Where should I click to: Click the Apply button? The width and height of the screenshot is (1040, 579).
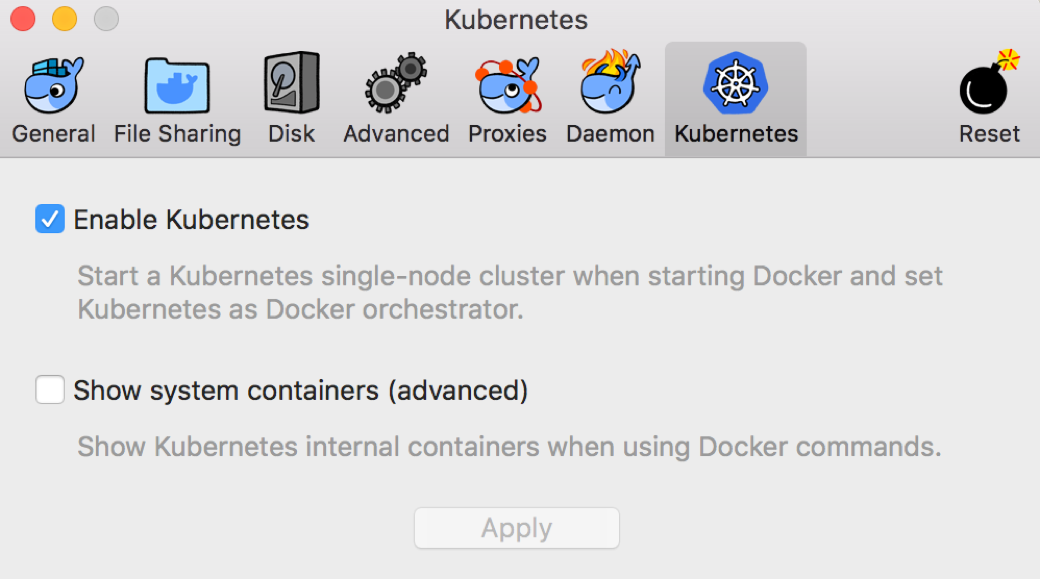[x=517, y=528]
